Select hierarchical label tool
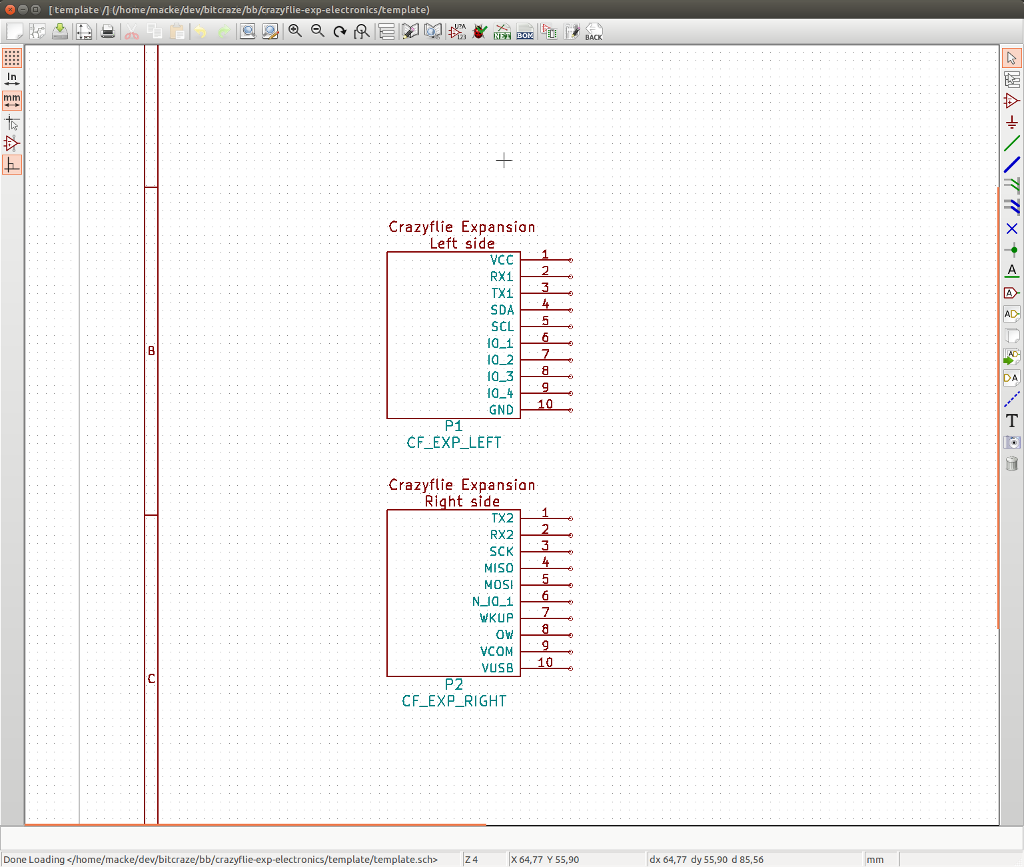This screenshot has height=867, width=1024. [1012, 314]
